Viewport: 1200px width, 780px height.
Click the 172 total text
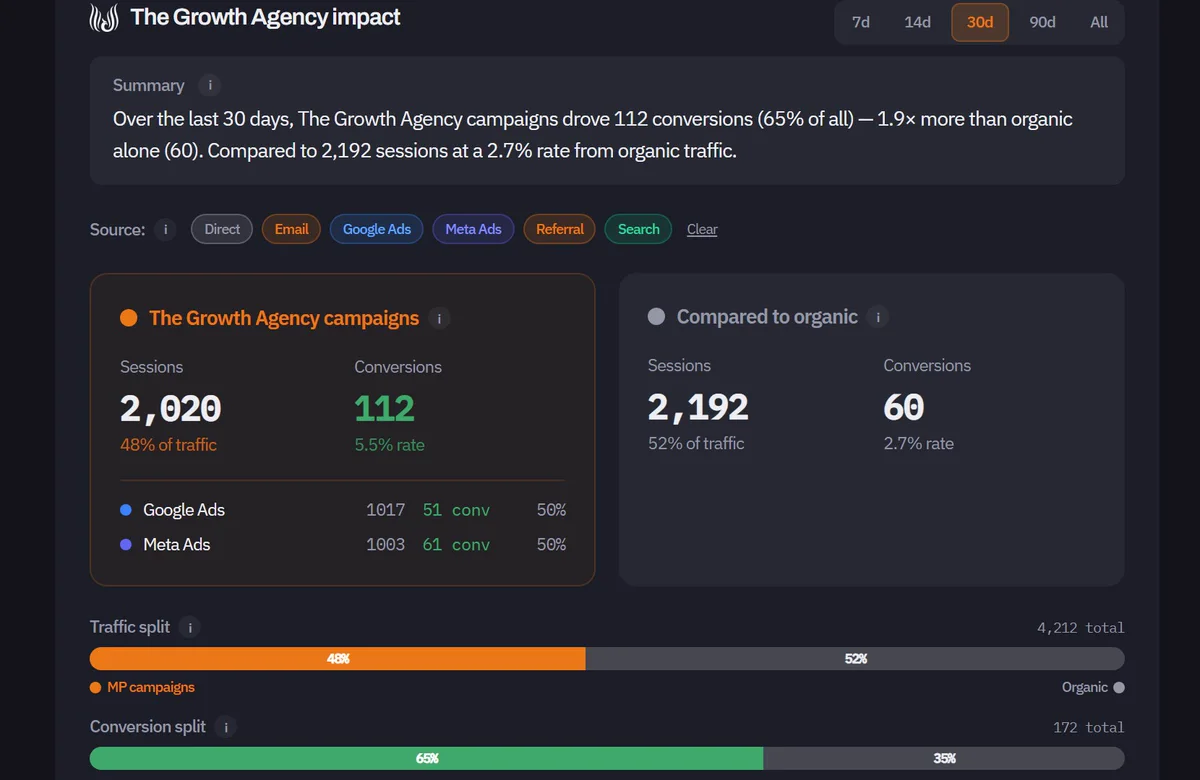[1089, 728]
